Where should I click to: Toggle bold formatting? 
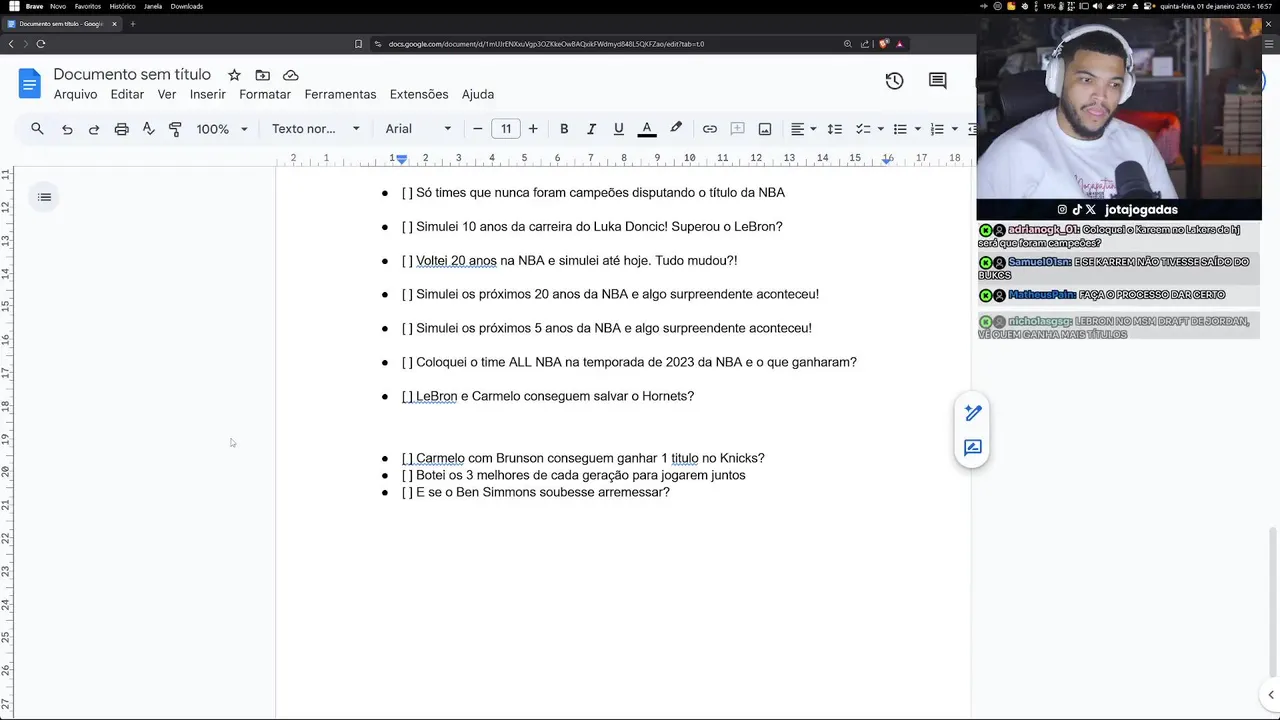(x=564, y=129)
